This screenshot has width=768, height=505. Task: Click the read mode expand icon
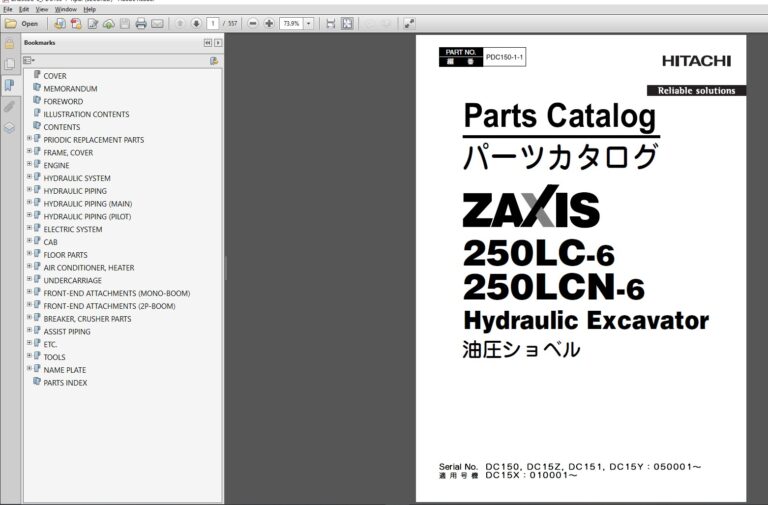pos(409,23)
